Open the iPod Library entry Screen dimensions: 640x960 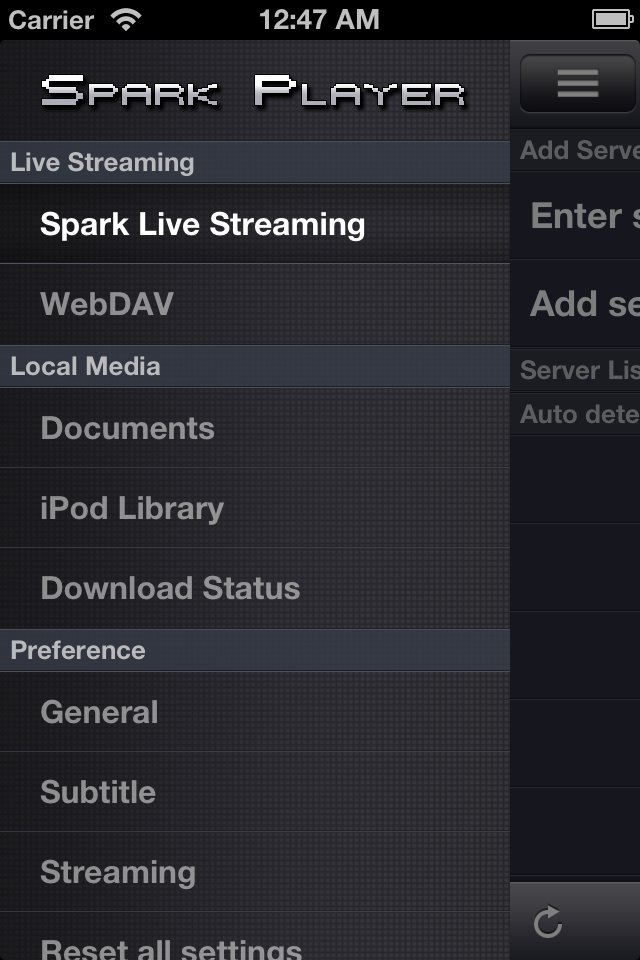click(x=255, y=508)
